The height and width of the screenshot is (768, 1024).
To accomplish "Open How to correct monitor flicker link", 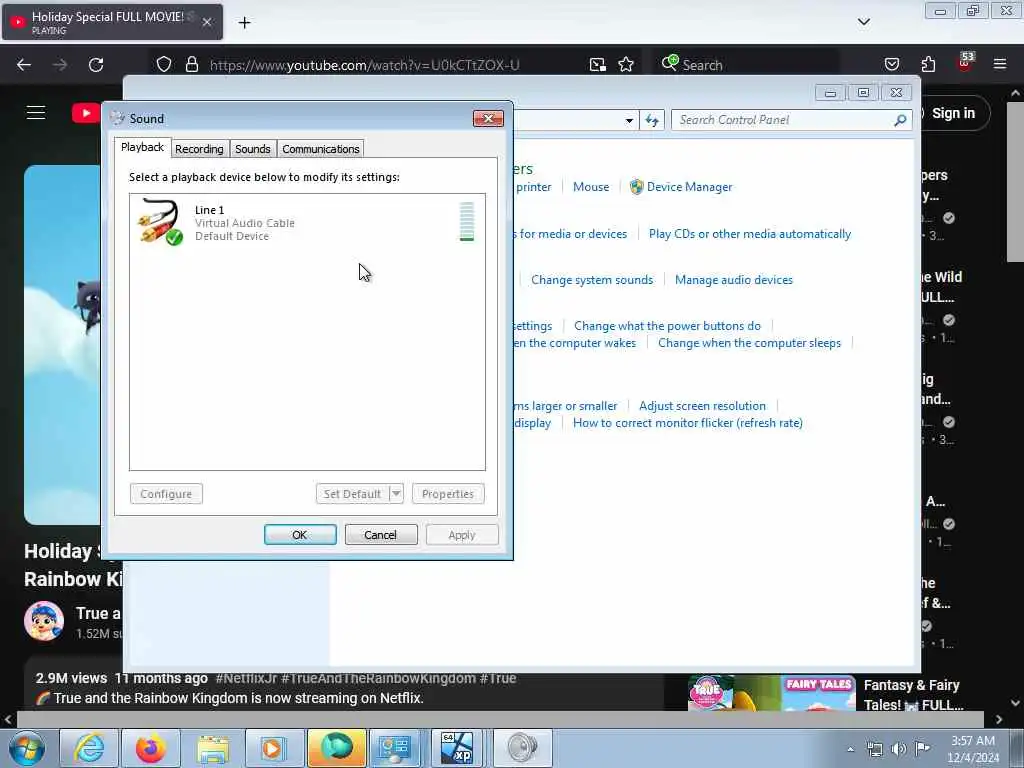I will tap(688, 423).
